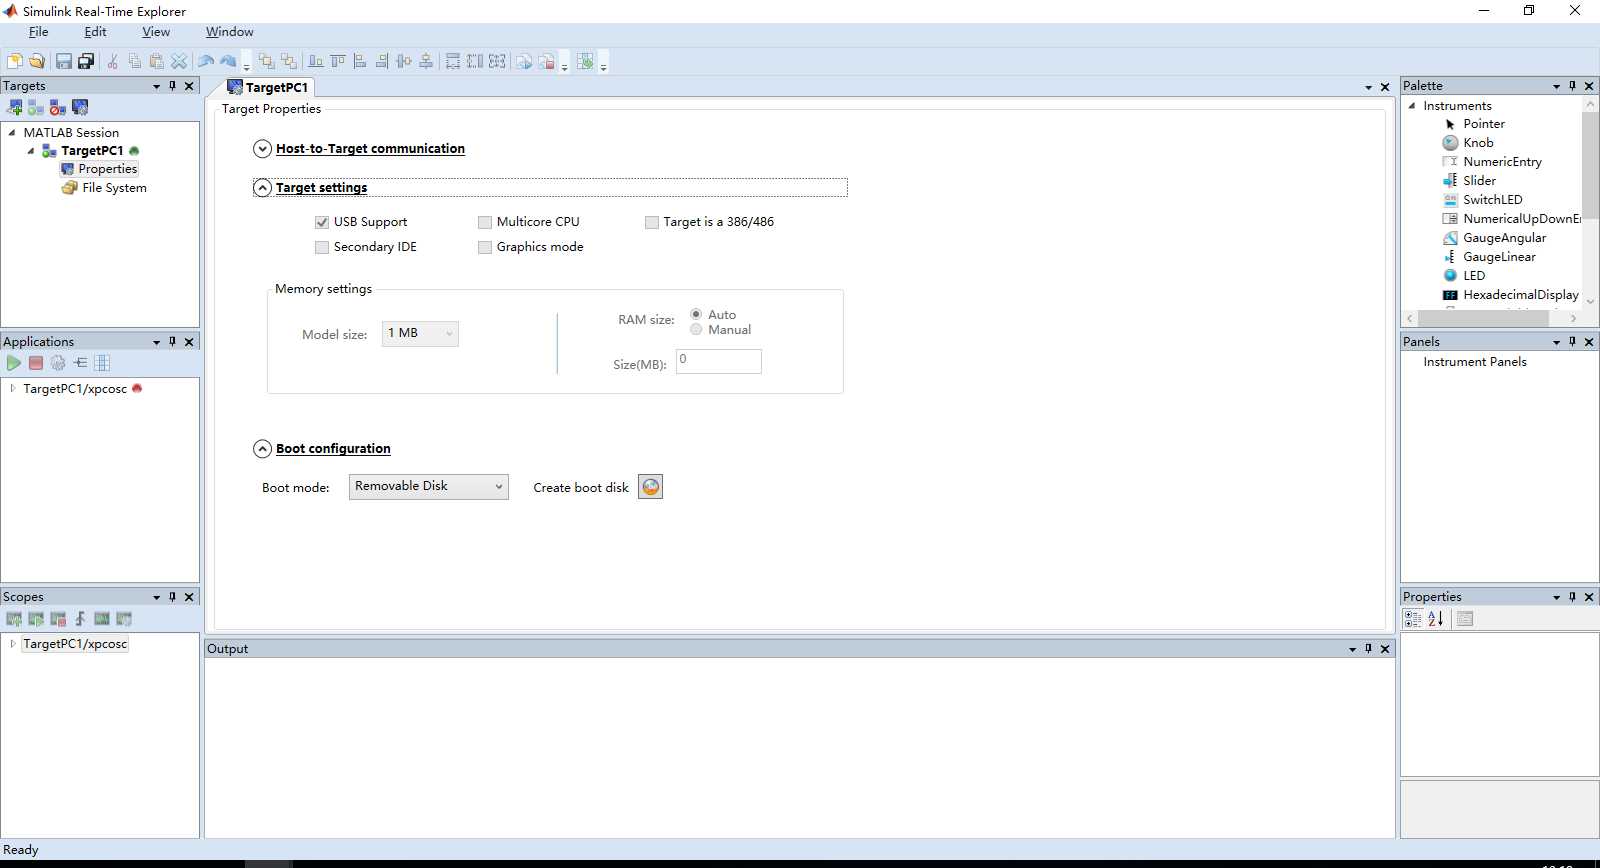Collapse the Instruments palette group arrow
Viewport: 1600px width, 868px height.
(1412, 106)
